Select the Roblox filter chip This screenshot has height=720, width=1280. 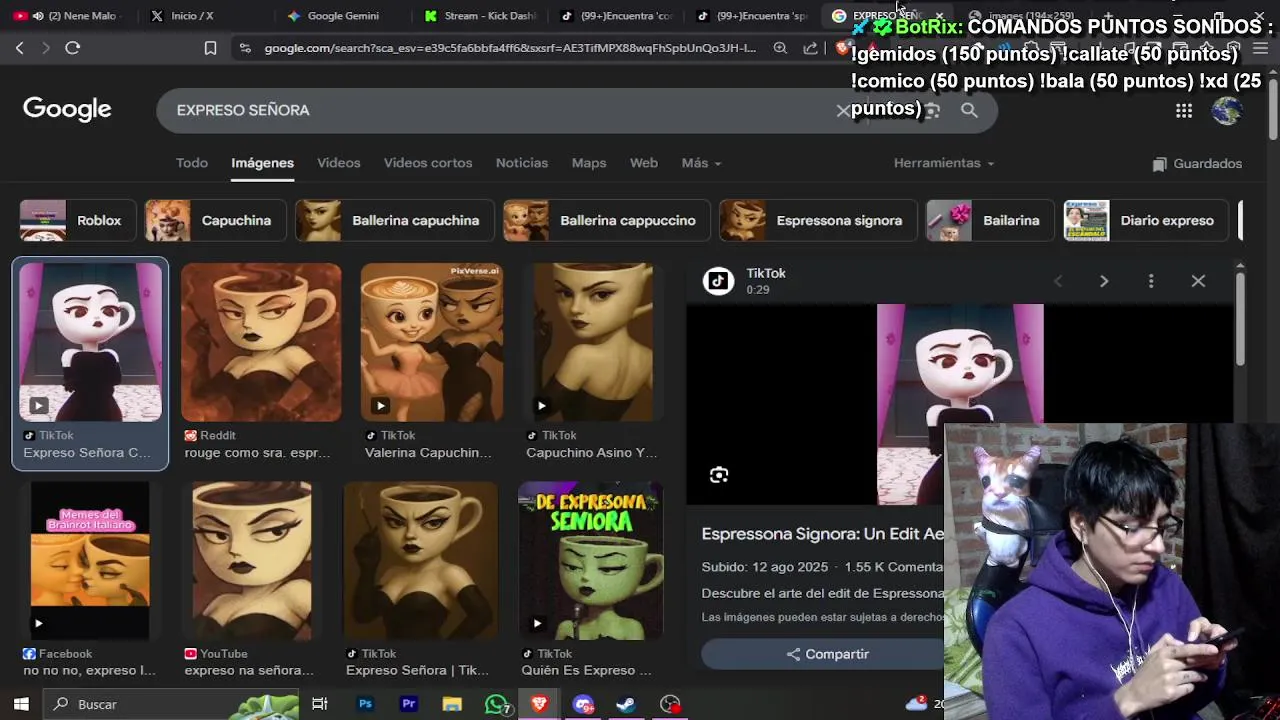pos(77,221)
